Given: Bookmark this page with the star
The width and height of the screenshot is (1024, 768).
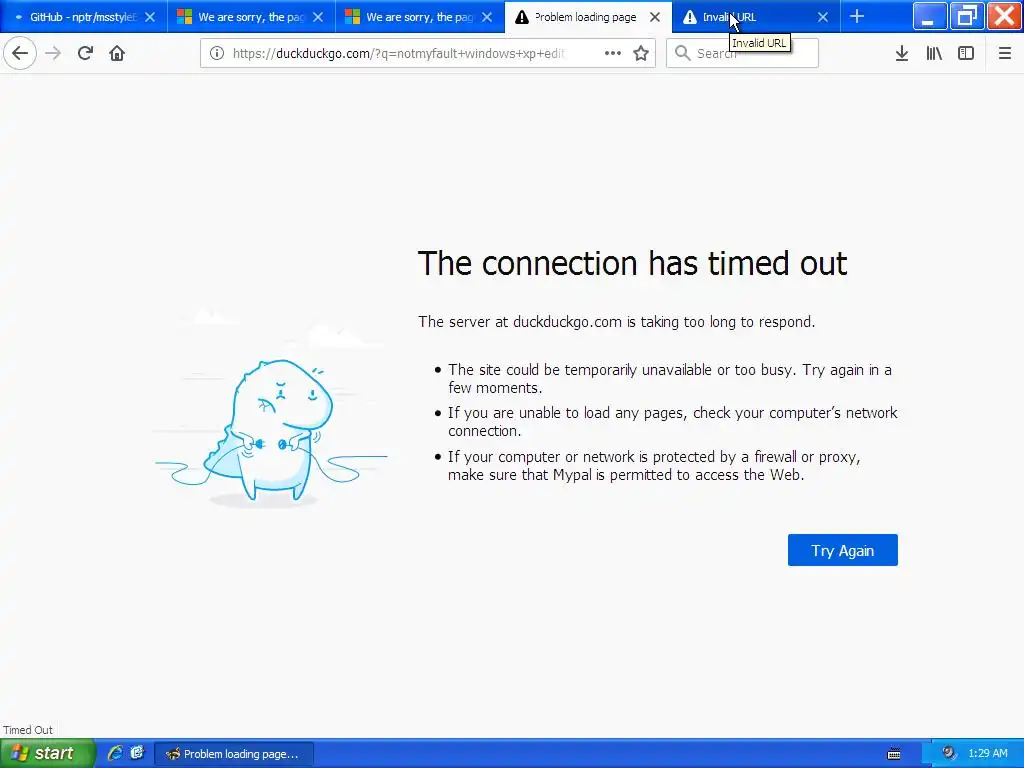Looking at the screenshot, I should [641, 53].
